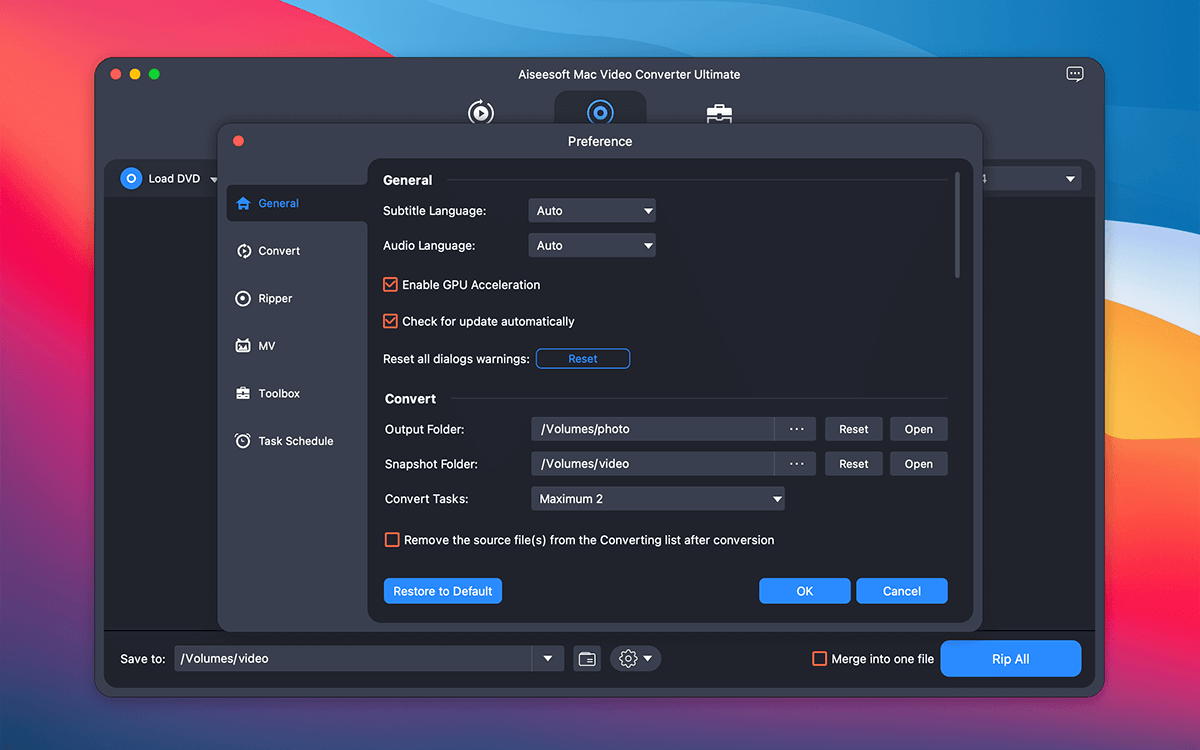Click Reset for all dialogs warnings
Screen dimensions: 1200x750
(x=583, y=359)
